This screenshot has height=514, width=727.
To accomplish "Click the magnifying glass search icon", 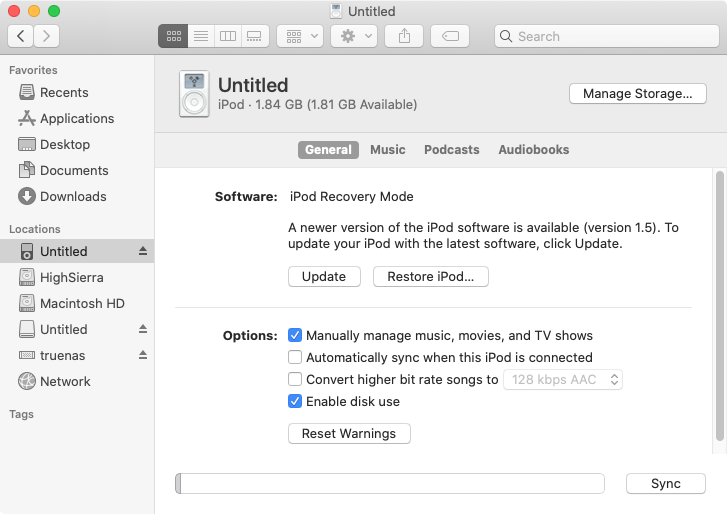I will pos(506,36).
